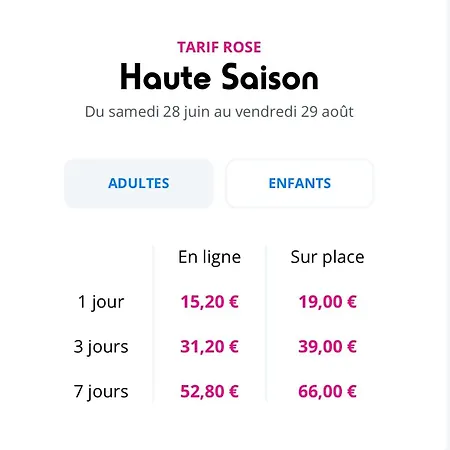The image size is (450, 450).
Task: Click the 1 jour row label
Action: (x=101, y=302)
